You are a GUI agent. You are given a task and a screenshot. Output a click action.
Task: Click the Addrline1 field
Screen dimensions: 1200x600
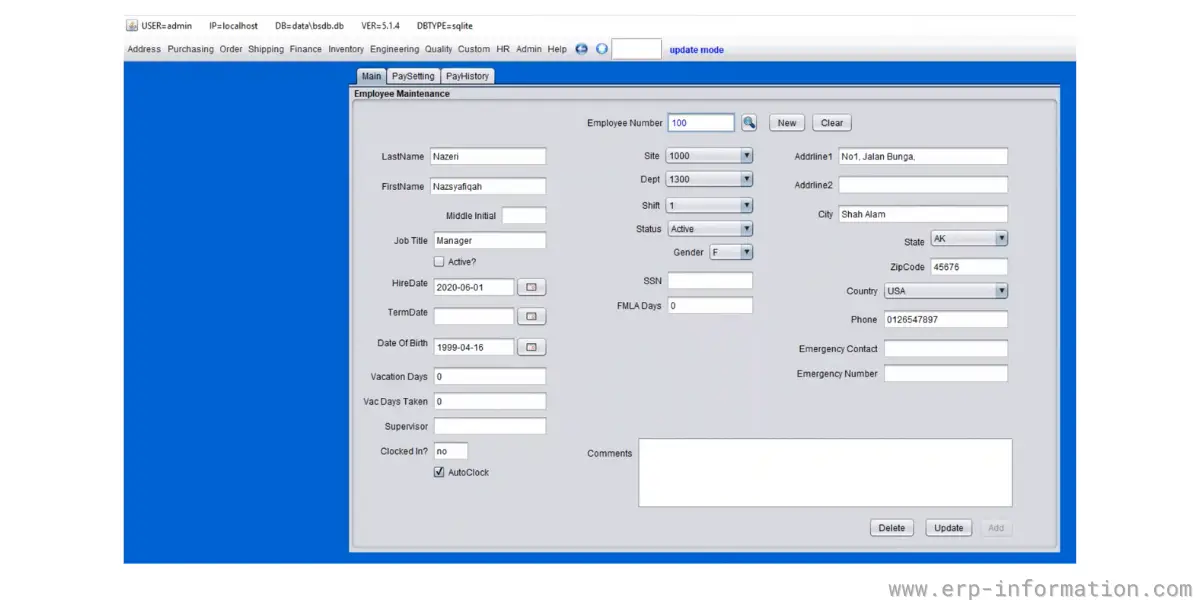[x=923, y=156]
